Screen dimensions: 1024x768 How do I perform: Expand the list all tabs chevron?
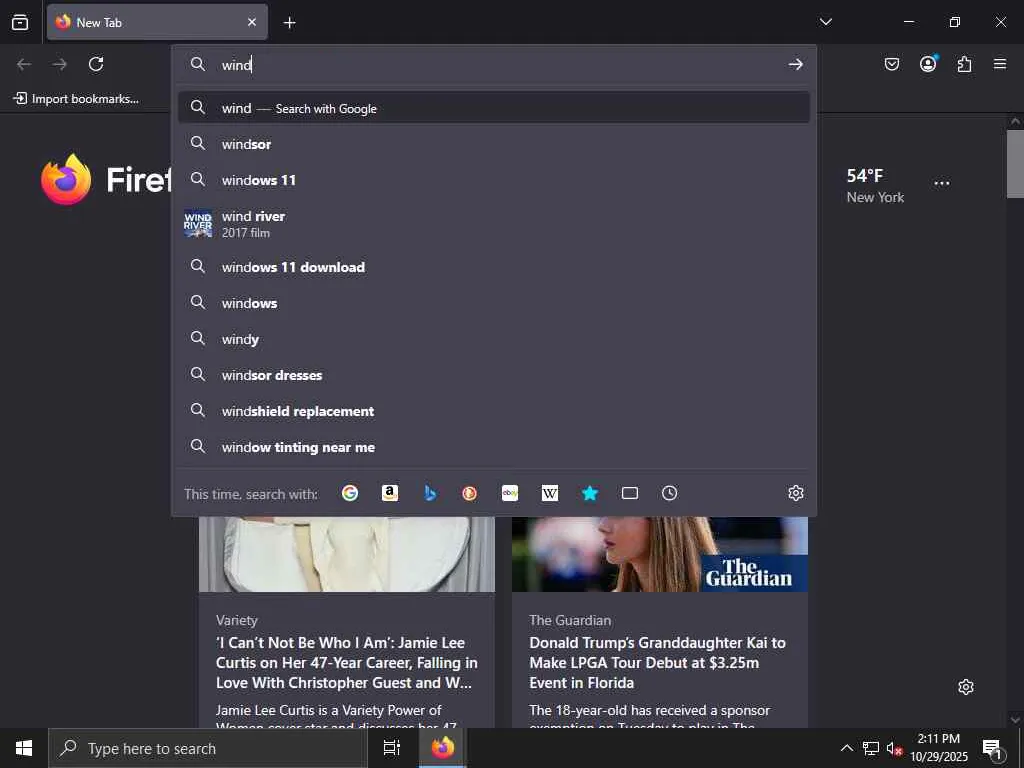tap(825, 22)
